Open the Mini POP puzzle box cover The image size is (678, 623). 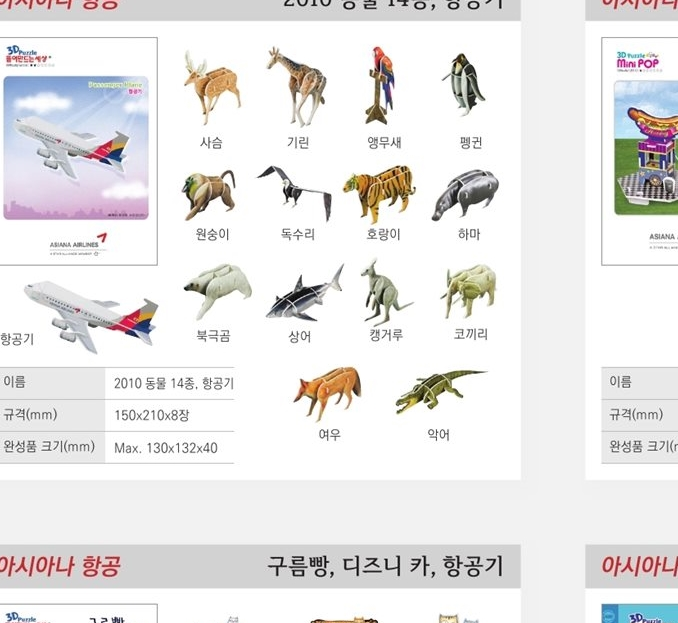pyautogui.click(x=640, y=151)
